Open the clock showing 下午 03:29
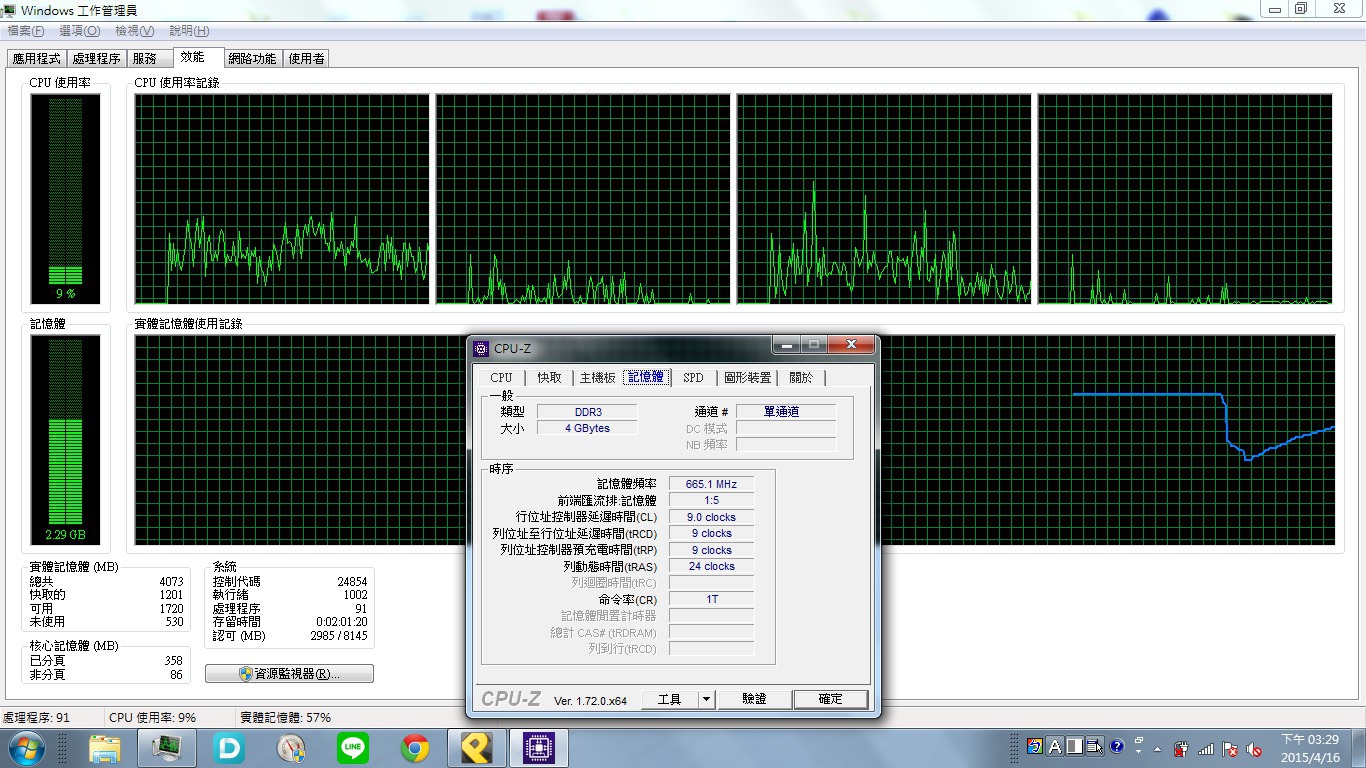Viewport: 1366px width, 768px height. 1310,748
